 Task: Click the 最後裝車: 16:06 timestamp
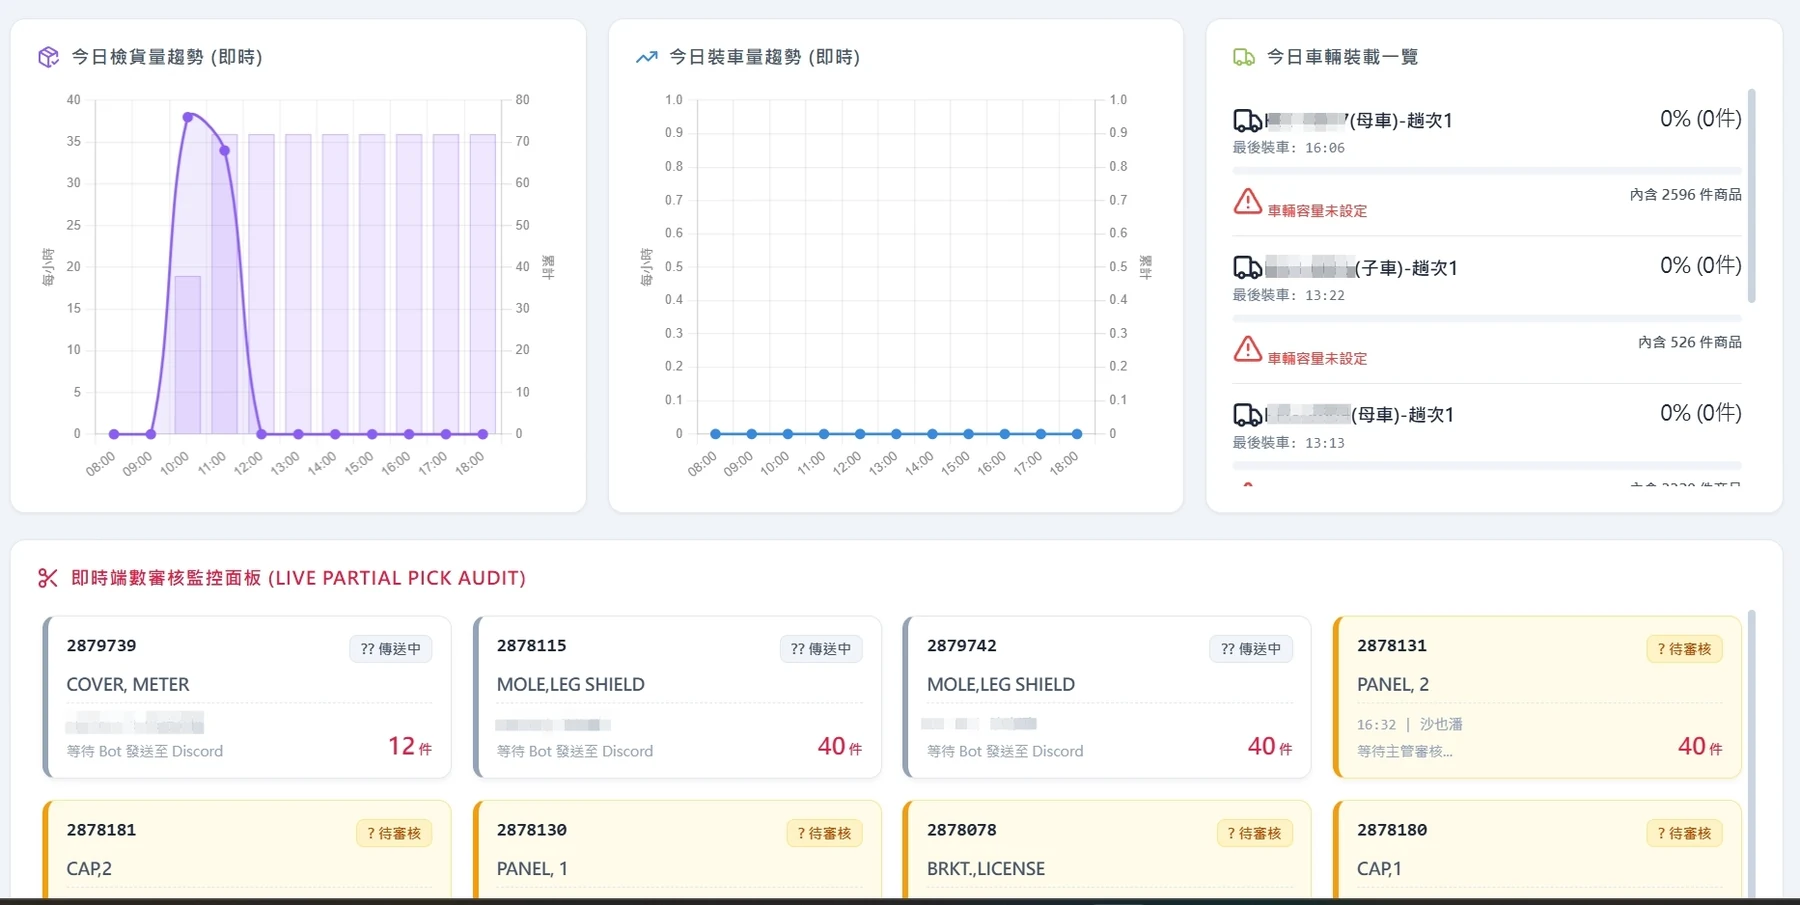tap(1288, 148)
